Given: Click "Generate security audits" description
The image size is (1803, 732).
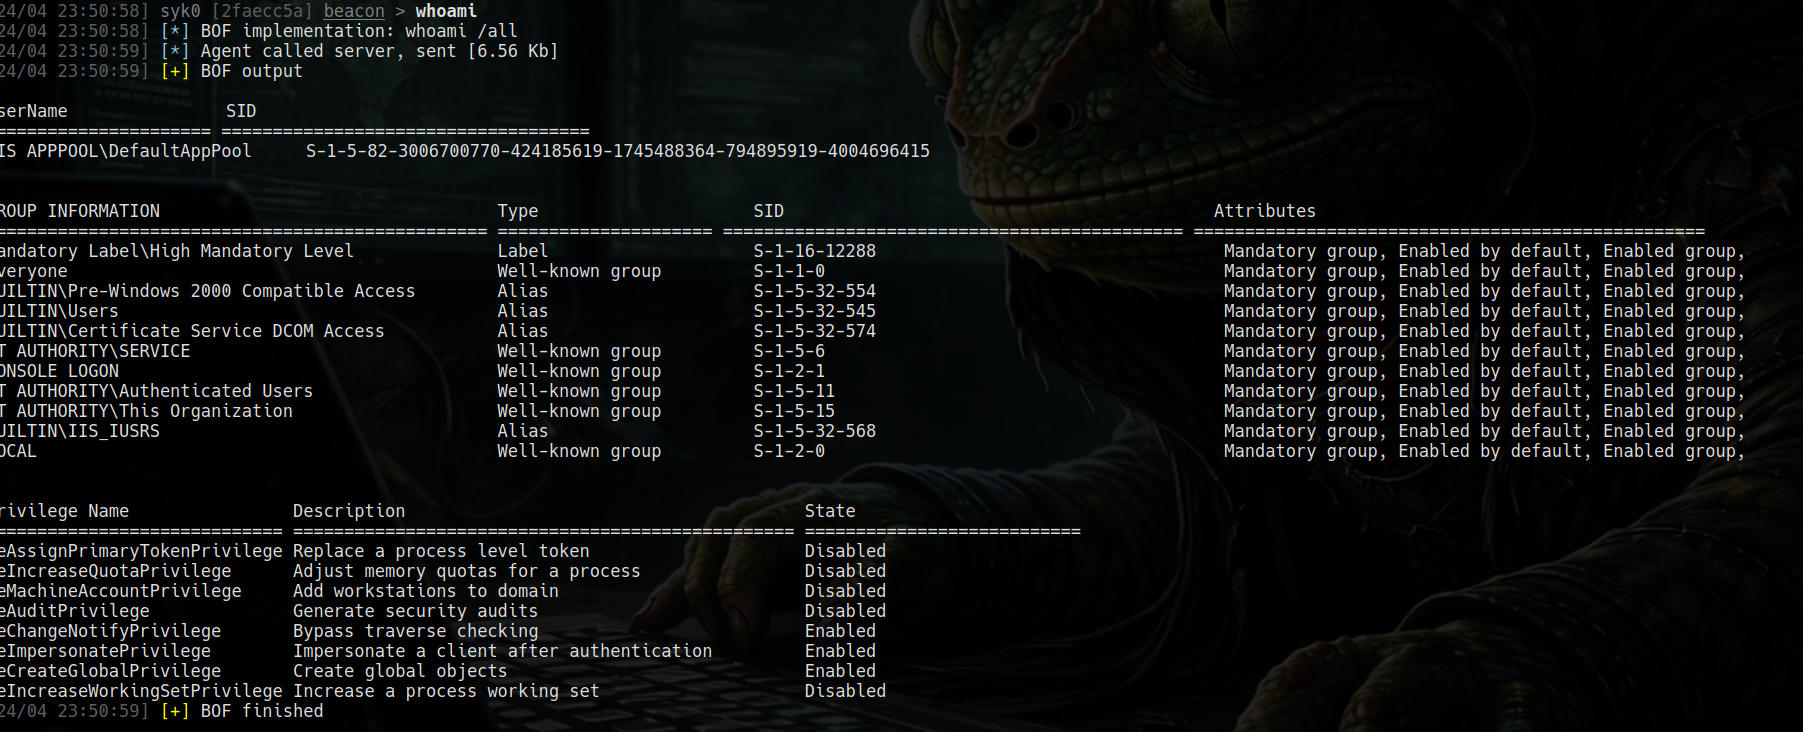Looking at the screenshot, I should coord(416,611).
